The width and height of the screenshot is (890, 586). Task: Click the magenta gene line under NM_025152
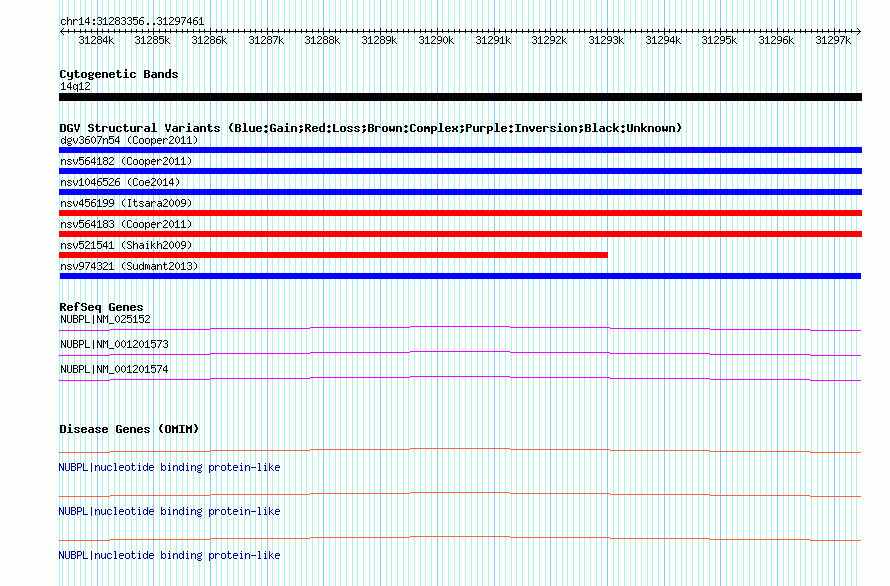pyautogui.click(x=460, y=328)
